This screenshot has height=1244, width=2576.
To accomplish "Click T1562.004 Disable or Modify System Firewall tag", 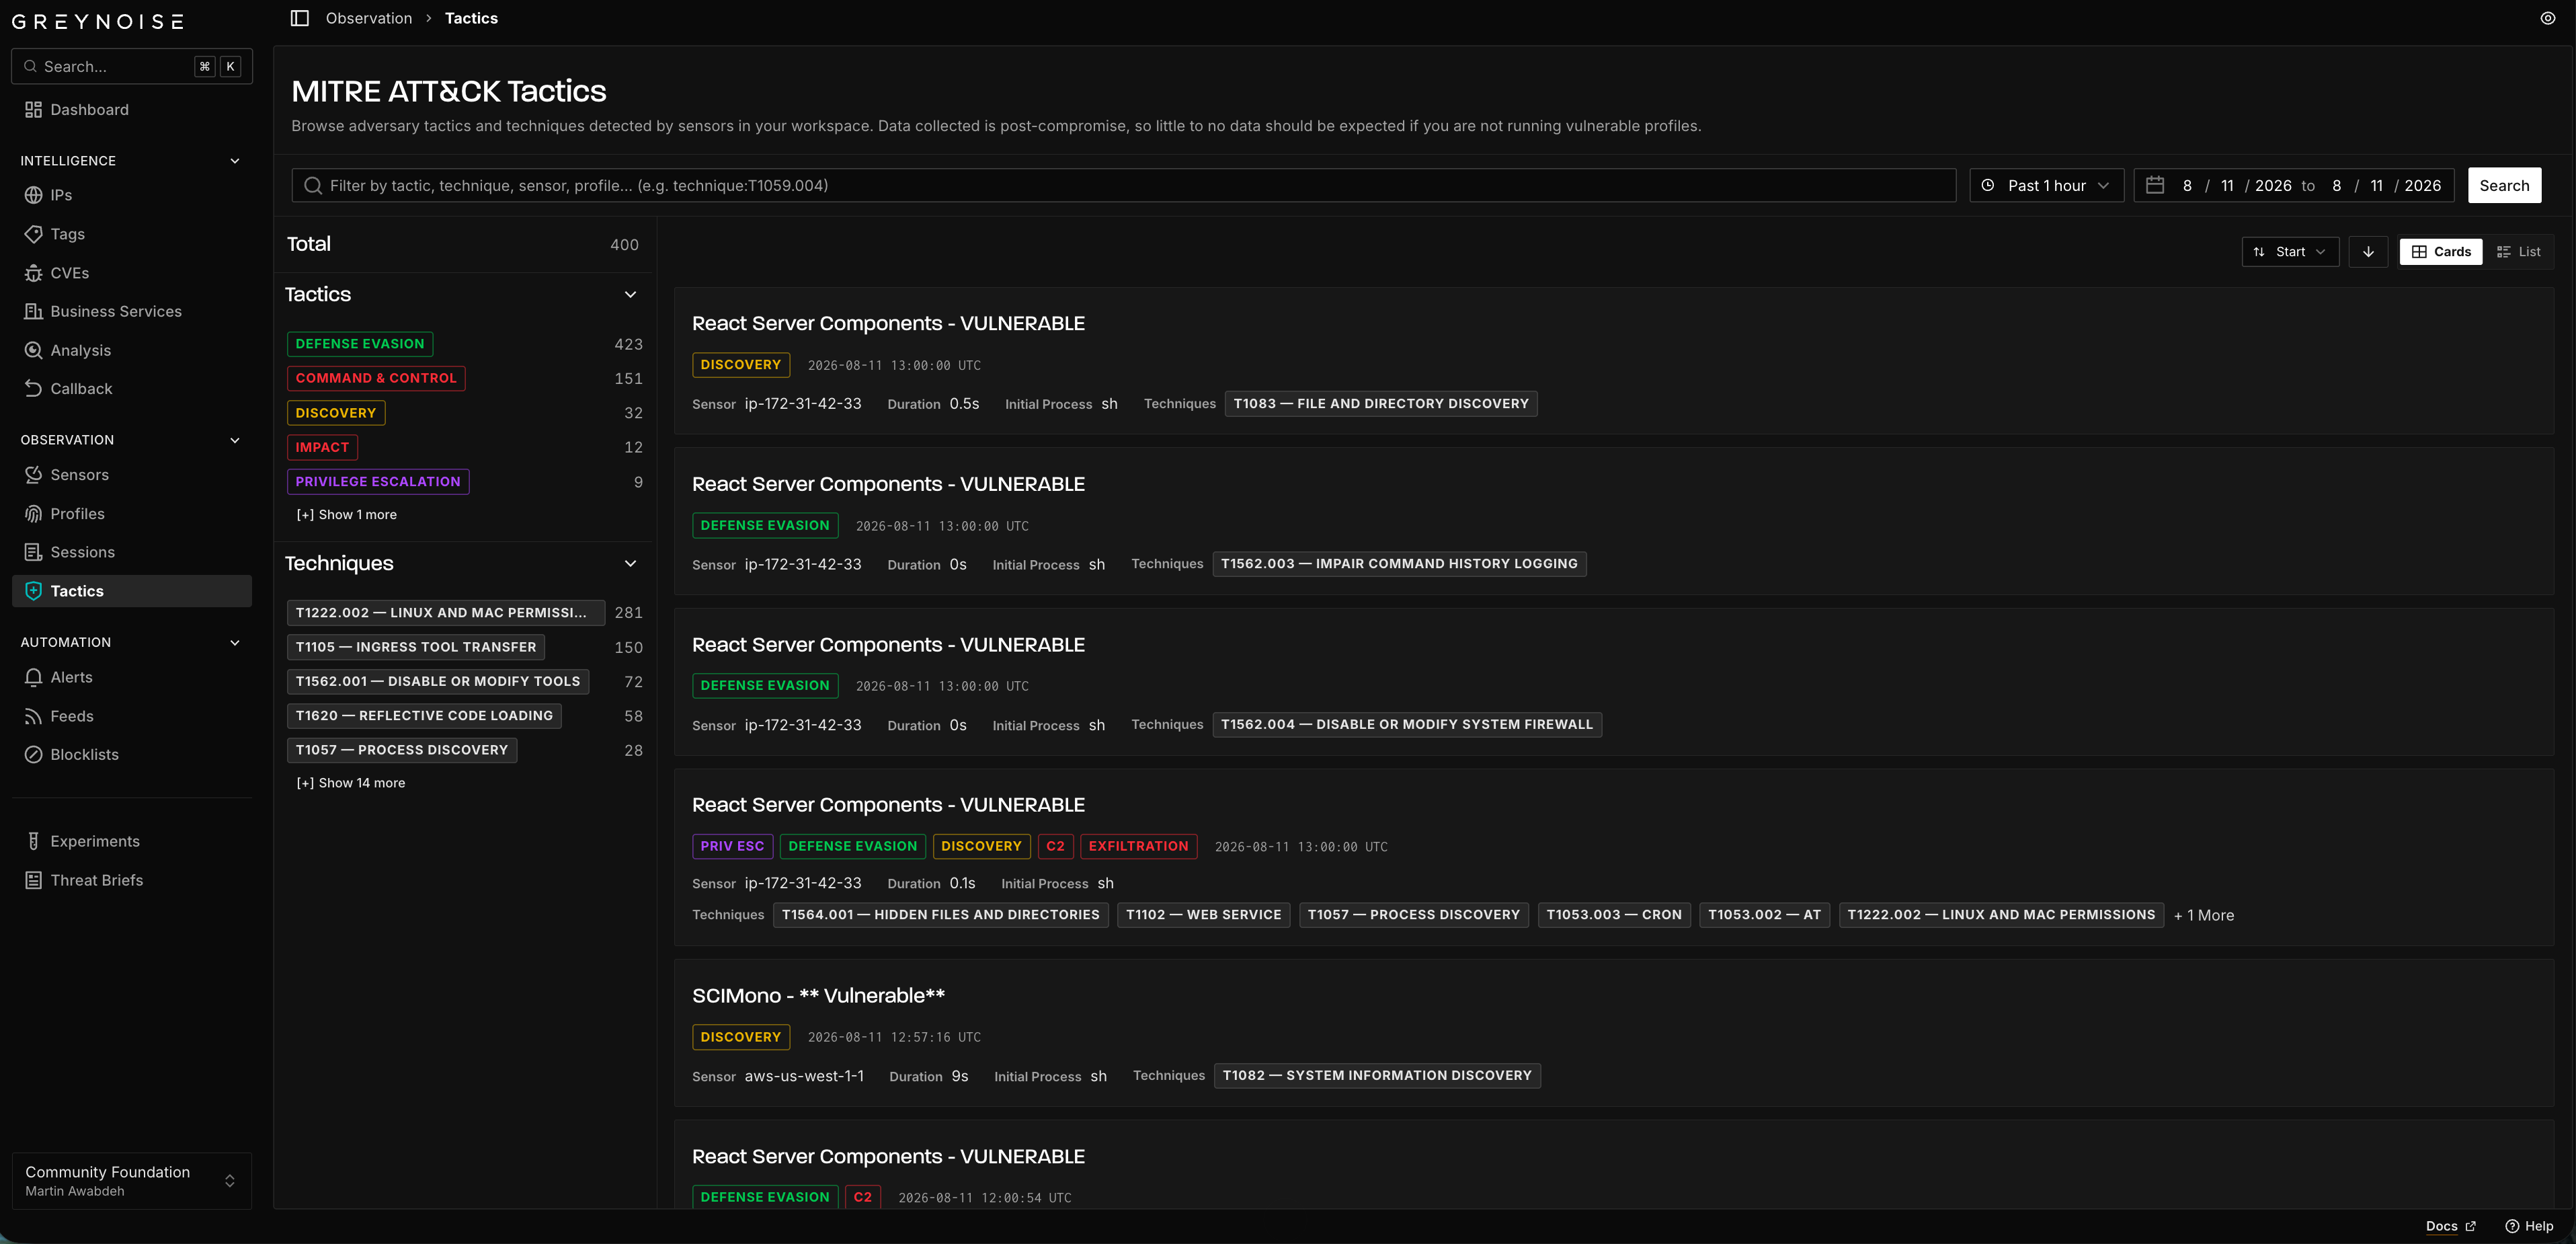I will [1407, 725].
